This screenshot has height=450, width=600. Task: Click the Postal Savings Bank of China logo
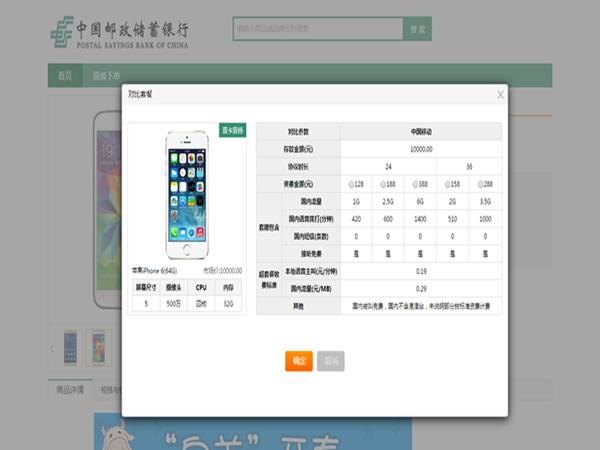click(x=119, y=32)
